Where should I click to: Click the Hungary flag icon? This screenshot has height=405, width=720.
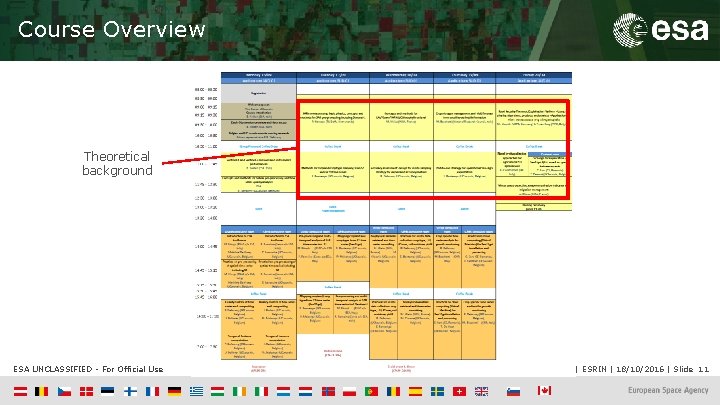tap(218, 391)
